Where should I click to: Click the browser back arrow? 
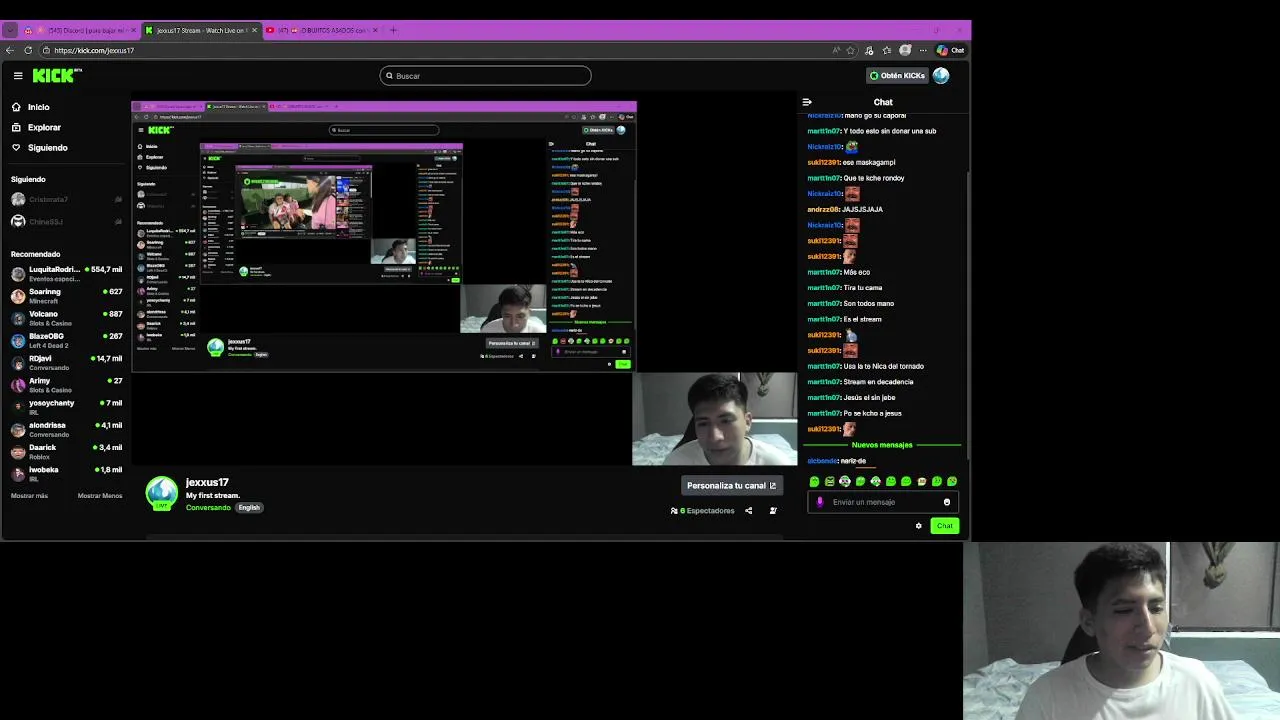10,50
